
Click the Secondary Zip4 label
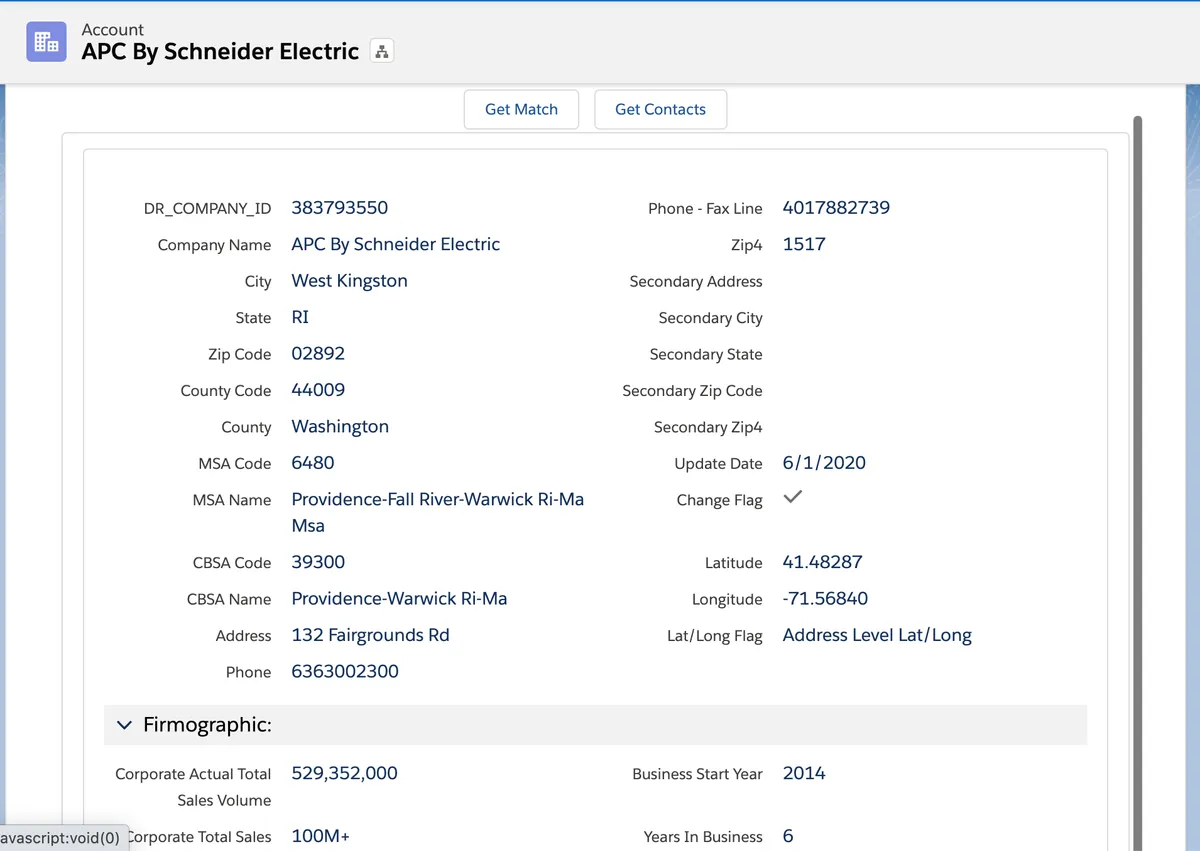pos(708,428)
